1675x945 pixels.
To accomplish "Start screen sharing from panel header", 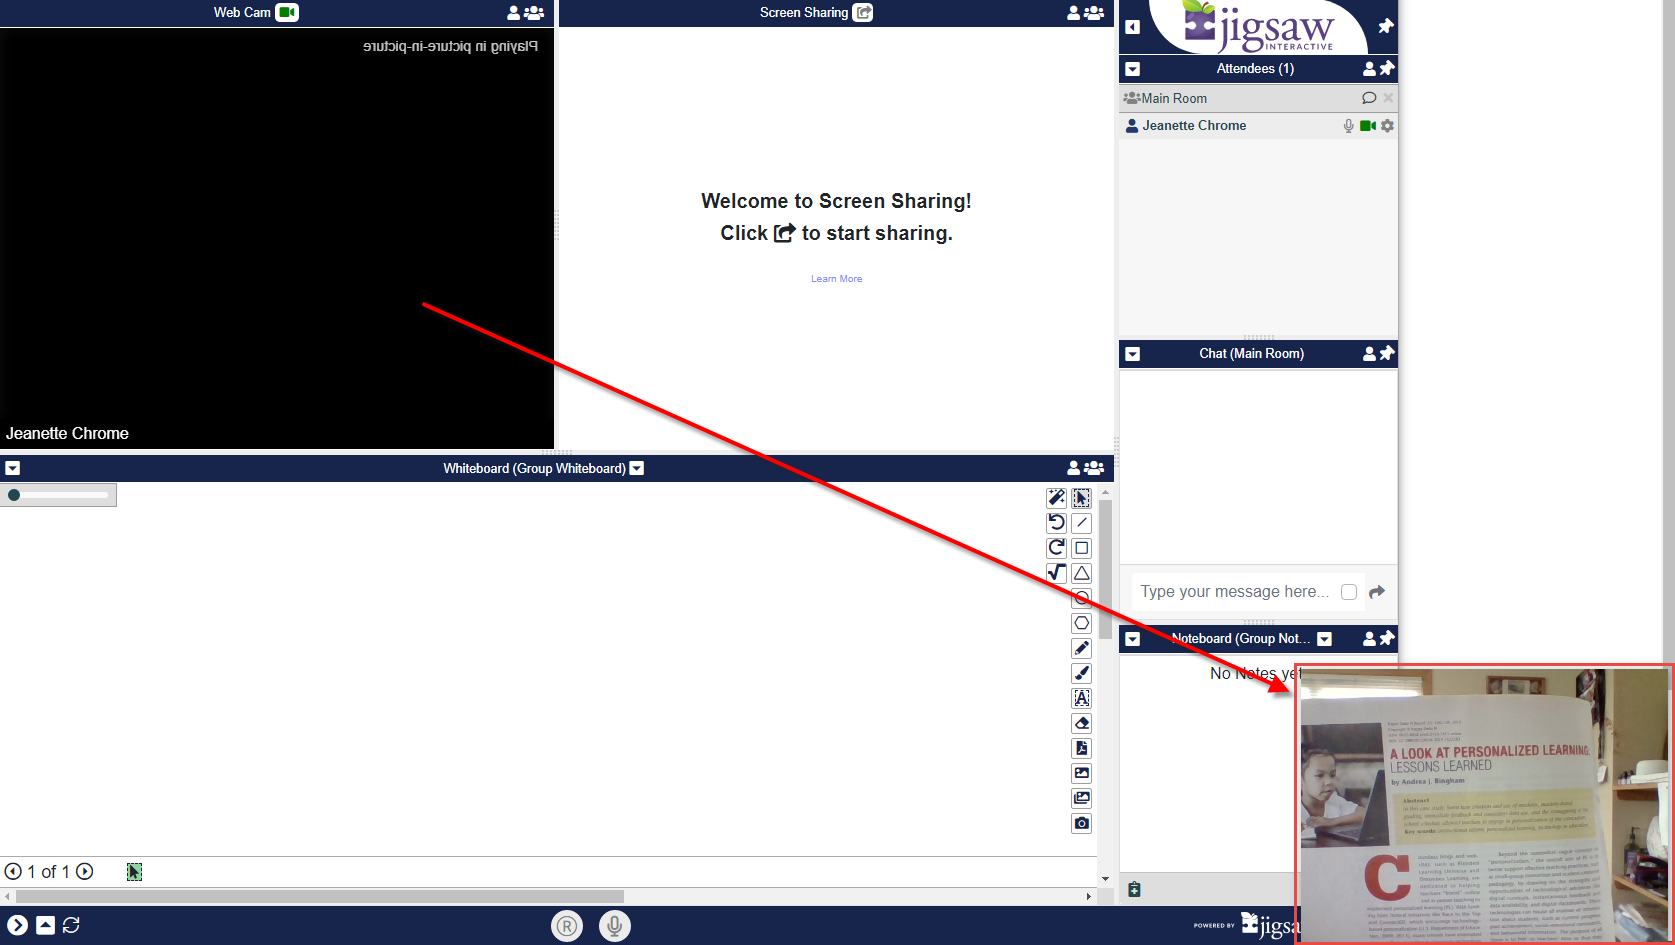I will point(863,12).
